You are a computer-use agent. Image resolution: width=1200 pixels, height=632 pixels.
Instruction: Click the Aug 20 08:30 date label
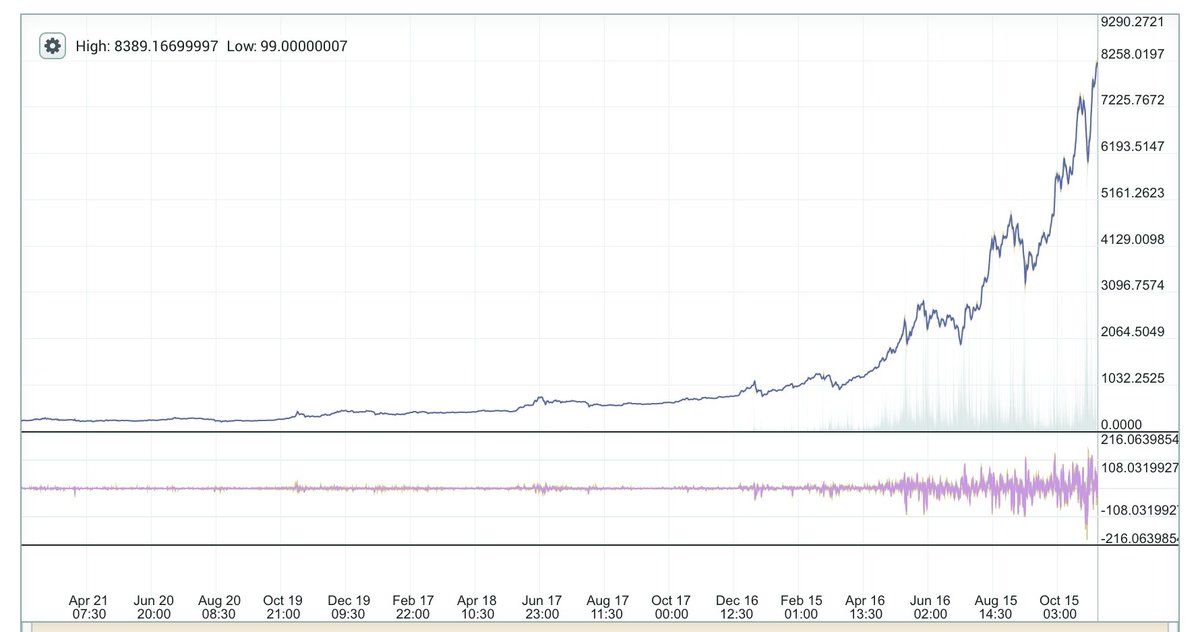click(218, 607)
